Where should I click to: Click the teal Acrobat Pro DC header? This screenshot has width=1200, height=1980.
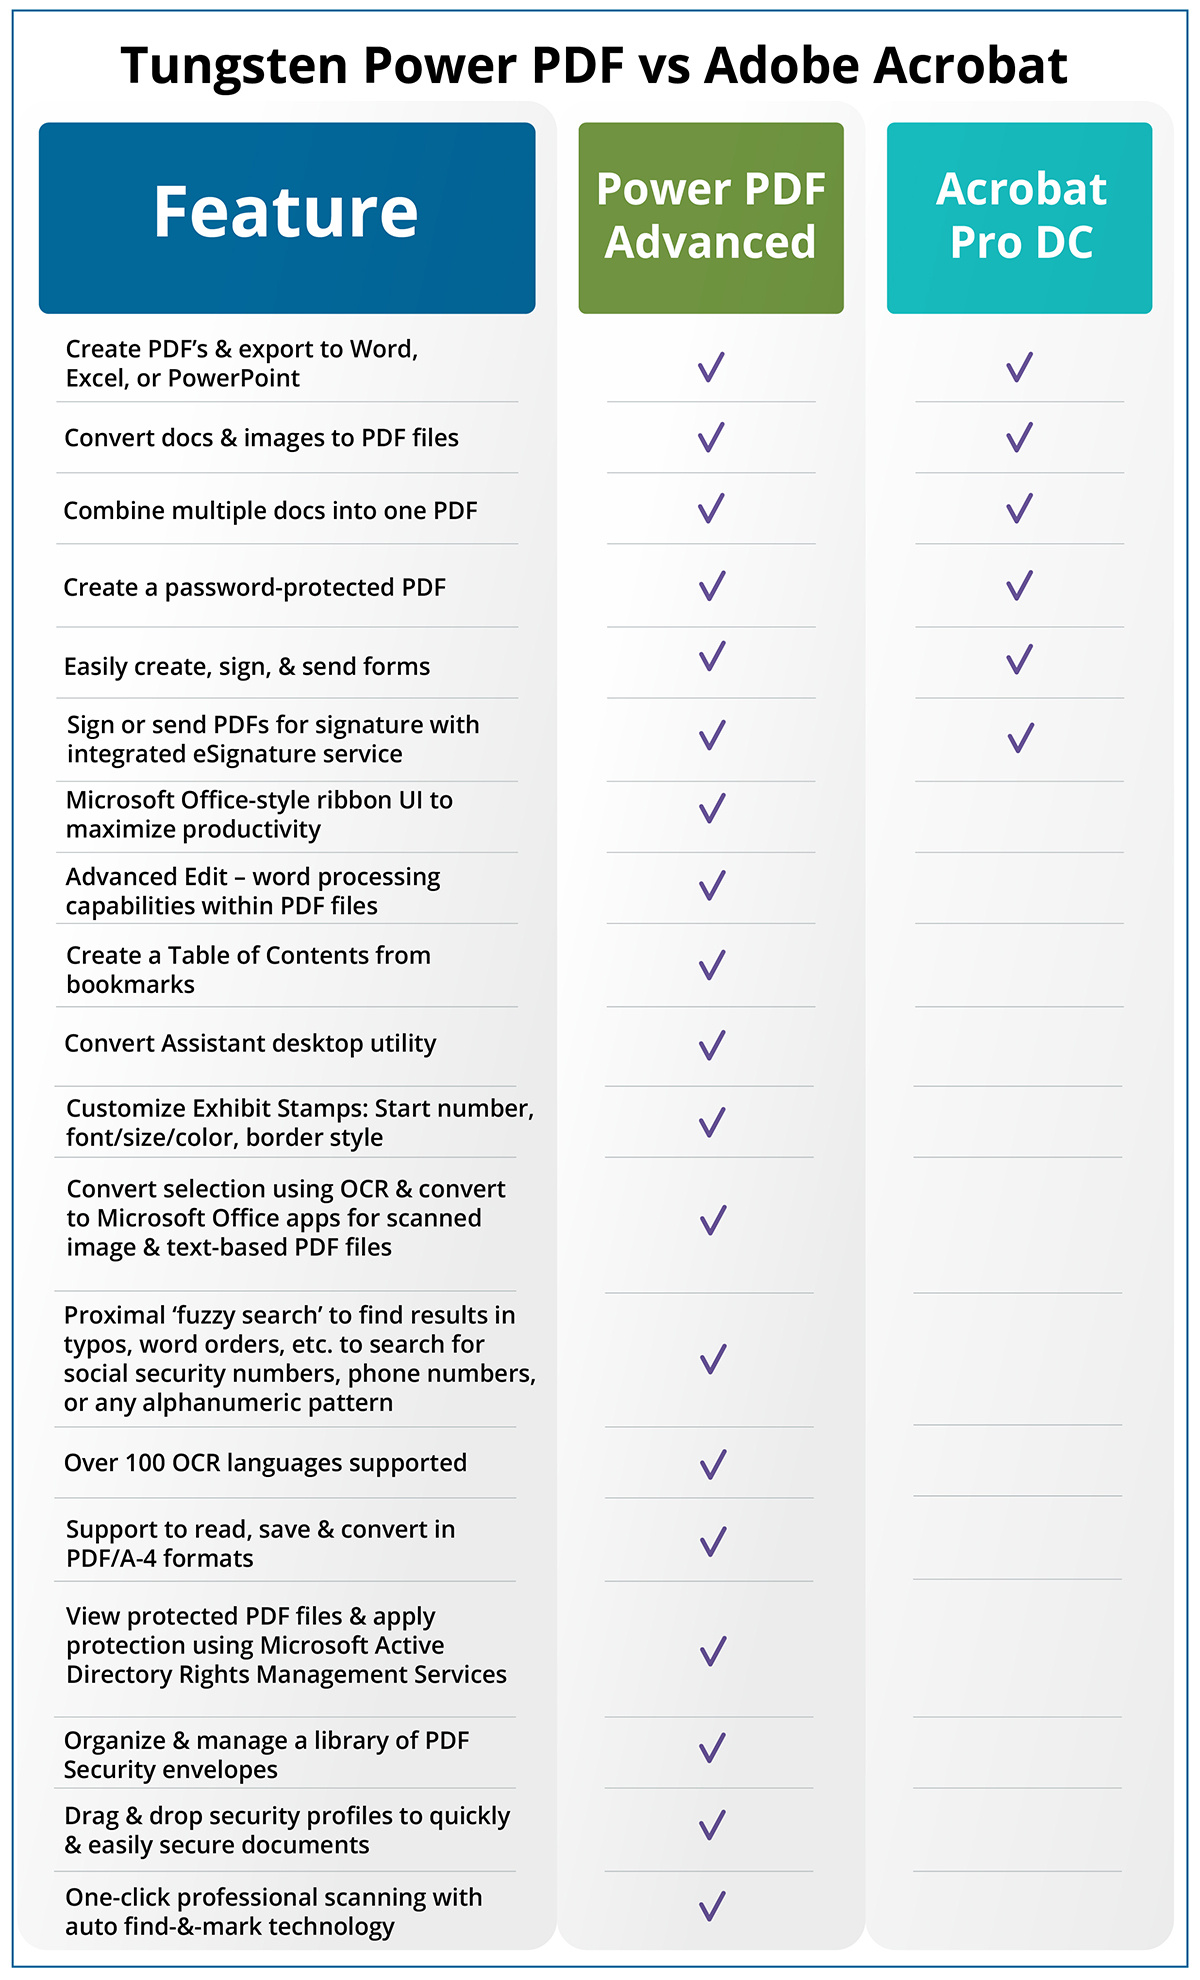point(1020,218)
